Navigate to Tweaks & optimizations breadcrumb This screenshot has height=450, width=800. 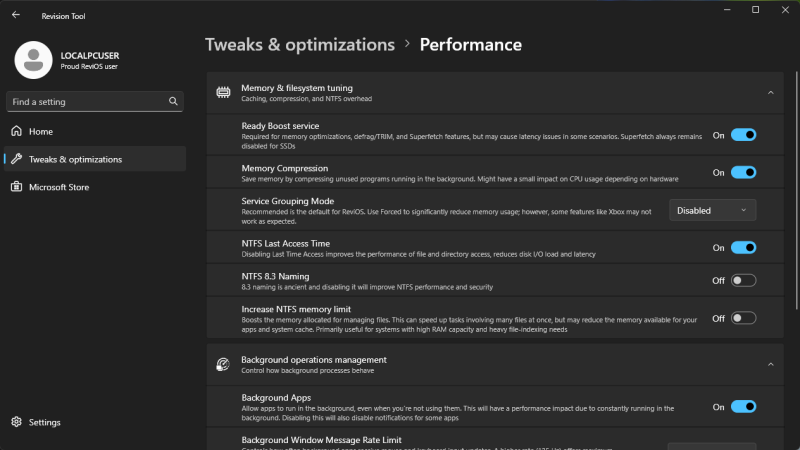tap(300, 45)
